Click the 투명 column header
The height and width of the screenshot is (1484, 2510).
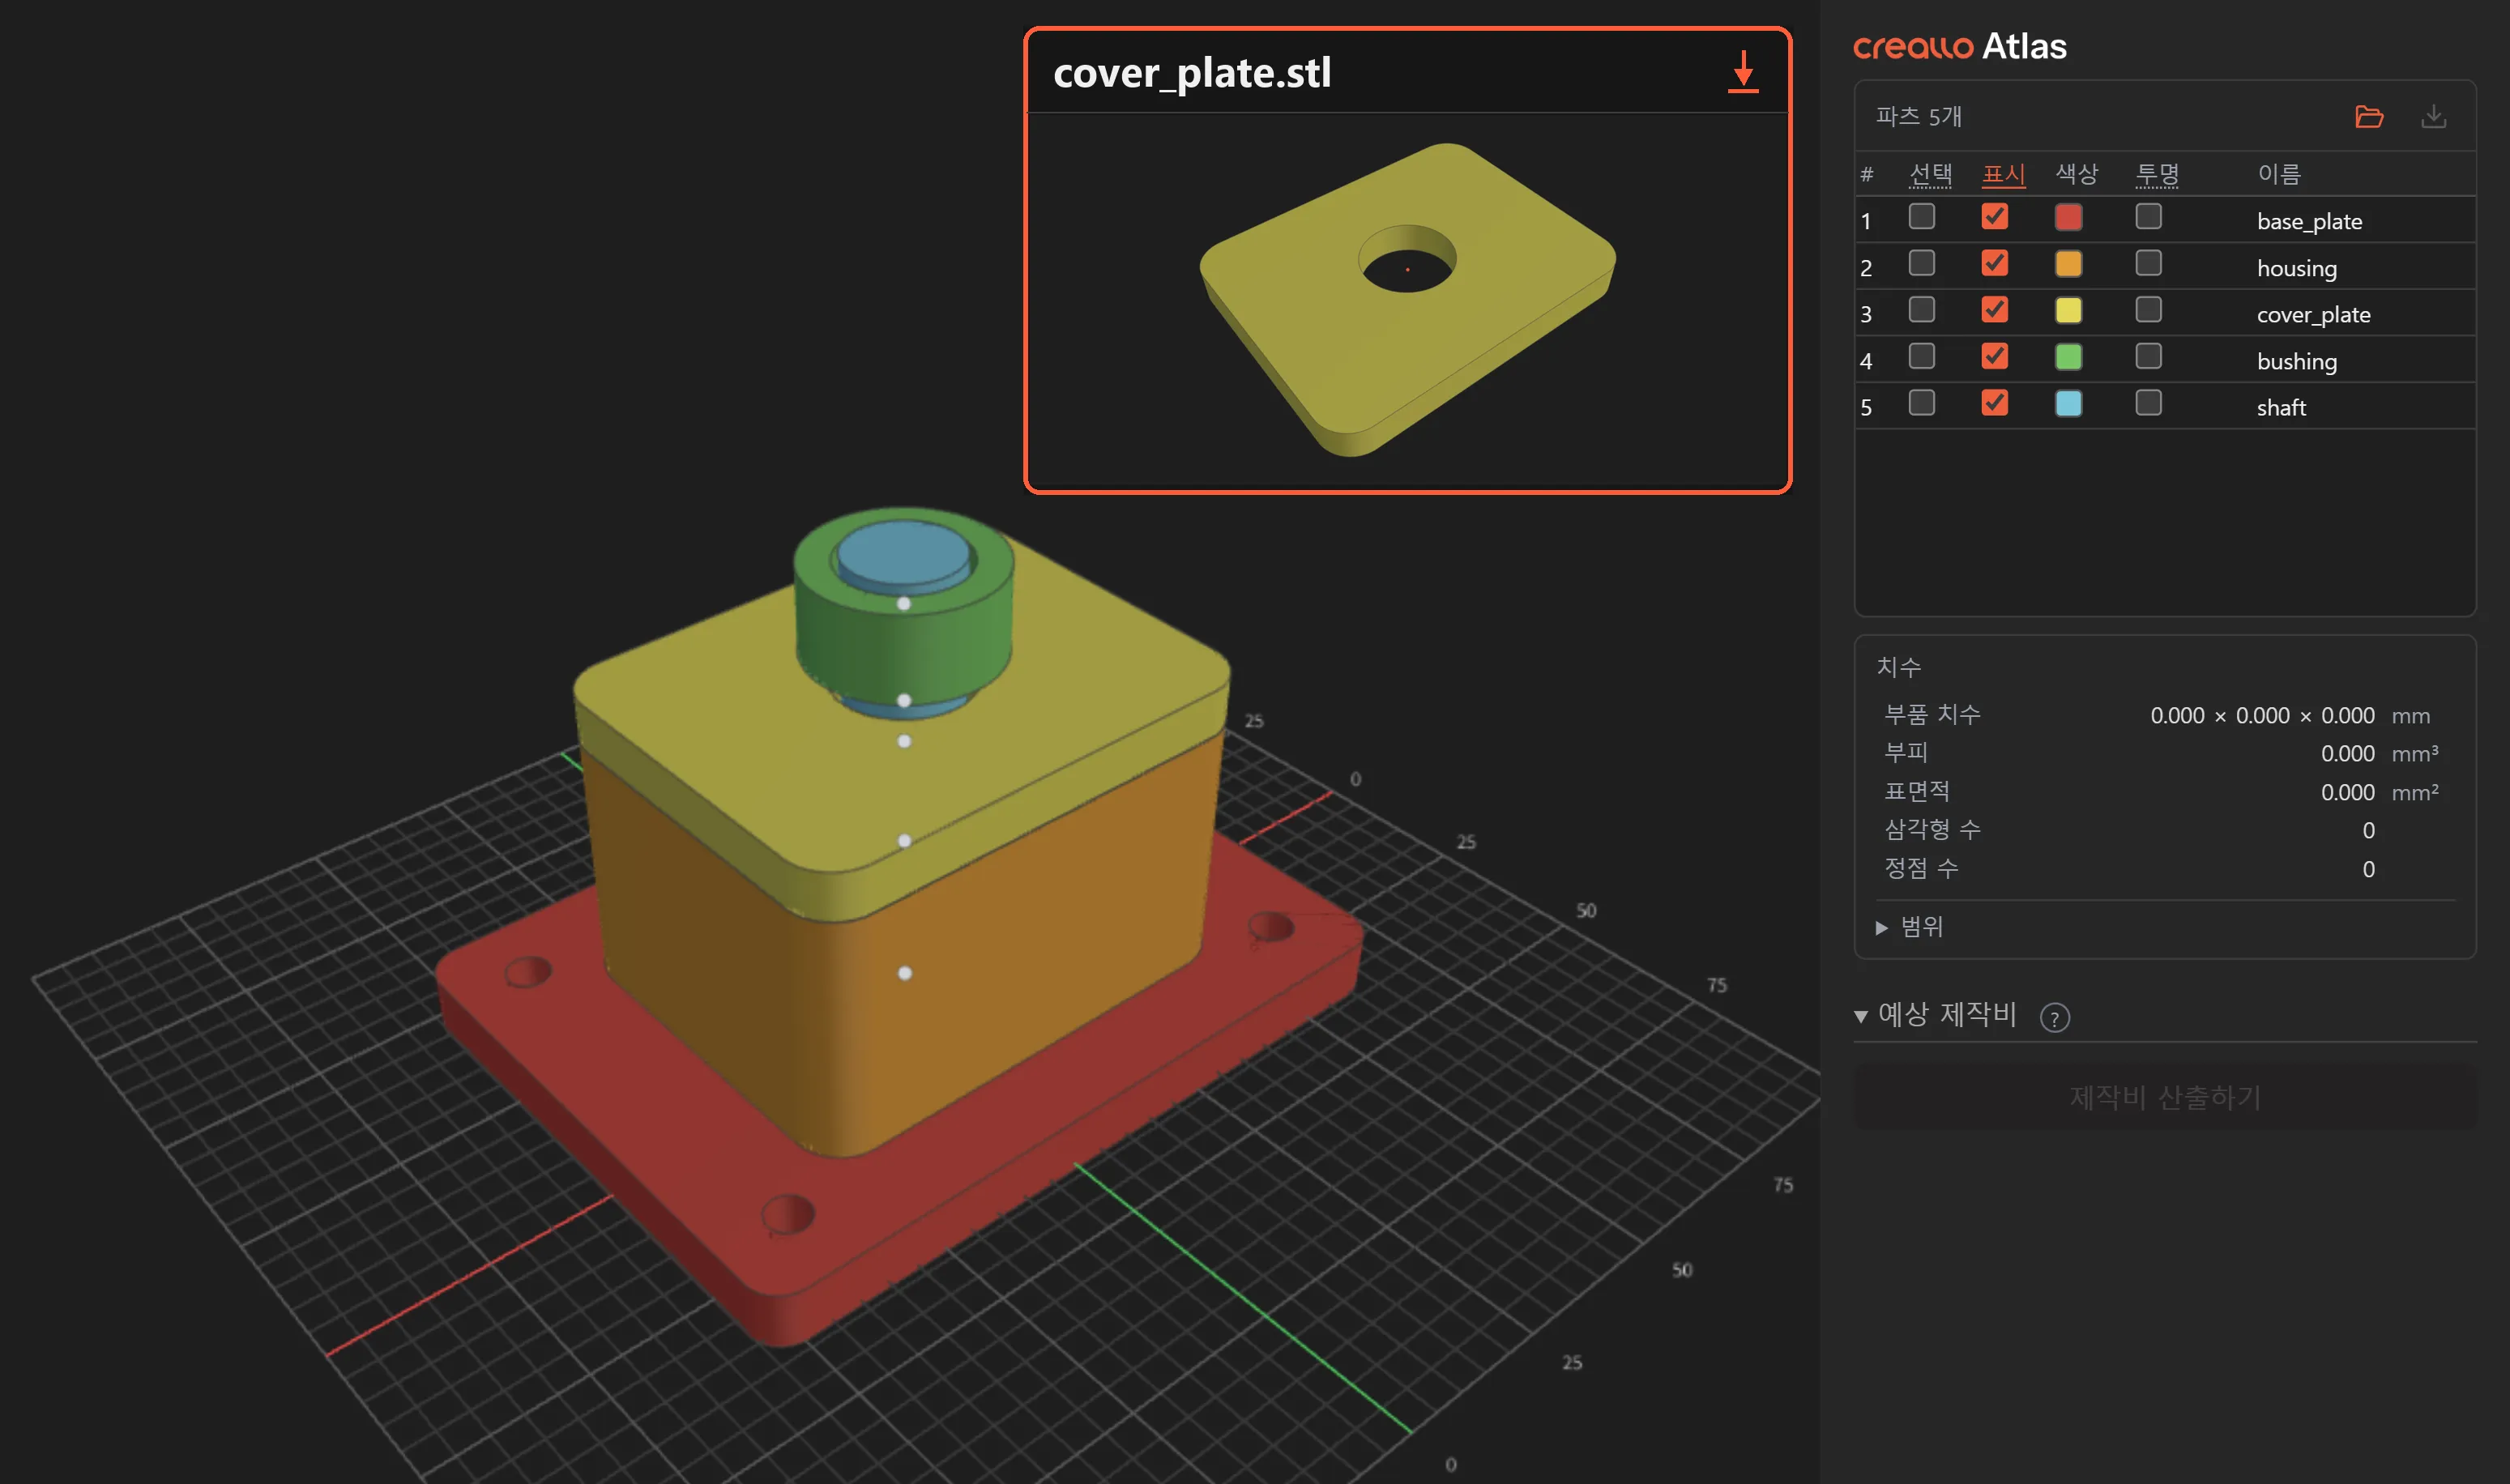(2157, 174)
